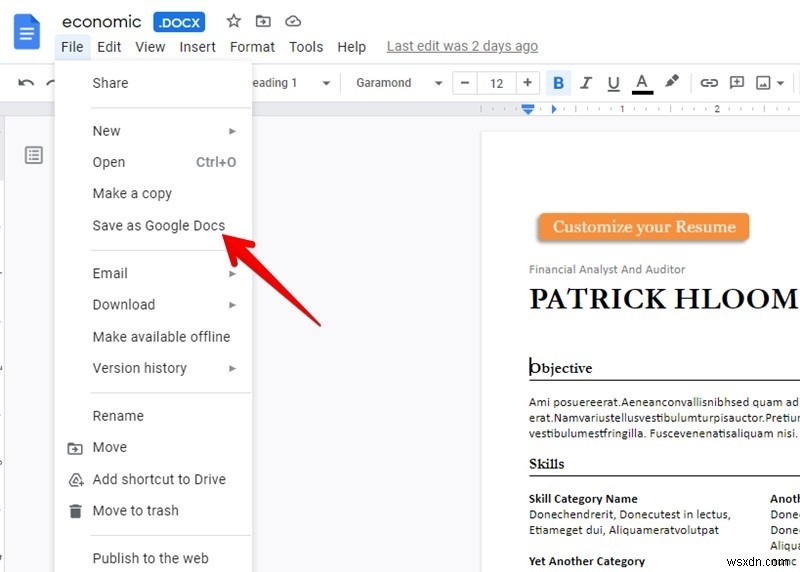
Task: Star the economic document
Action: point(234,21)
